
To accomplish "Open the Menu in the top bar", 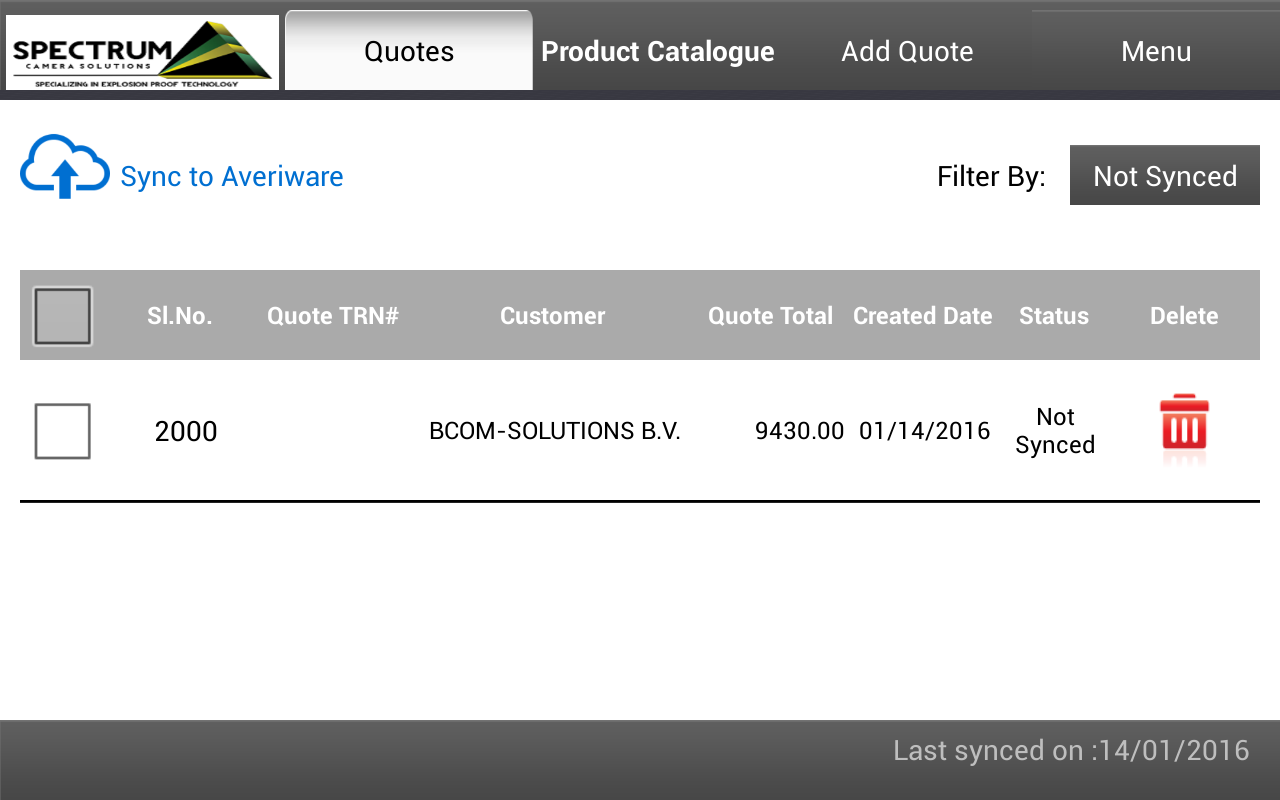I will (x=1156, y=51).
